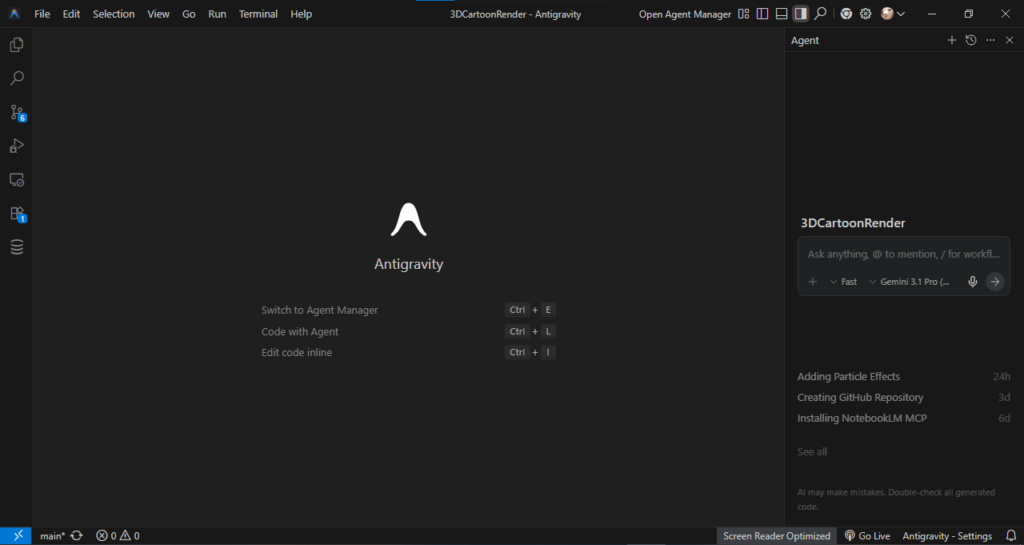Open the Run and Debug view
Viewport: 1024px width, 545px height.
click(x=17, y=146)
